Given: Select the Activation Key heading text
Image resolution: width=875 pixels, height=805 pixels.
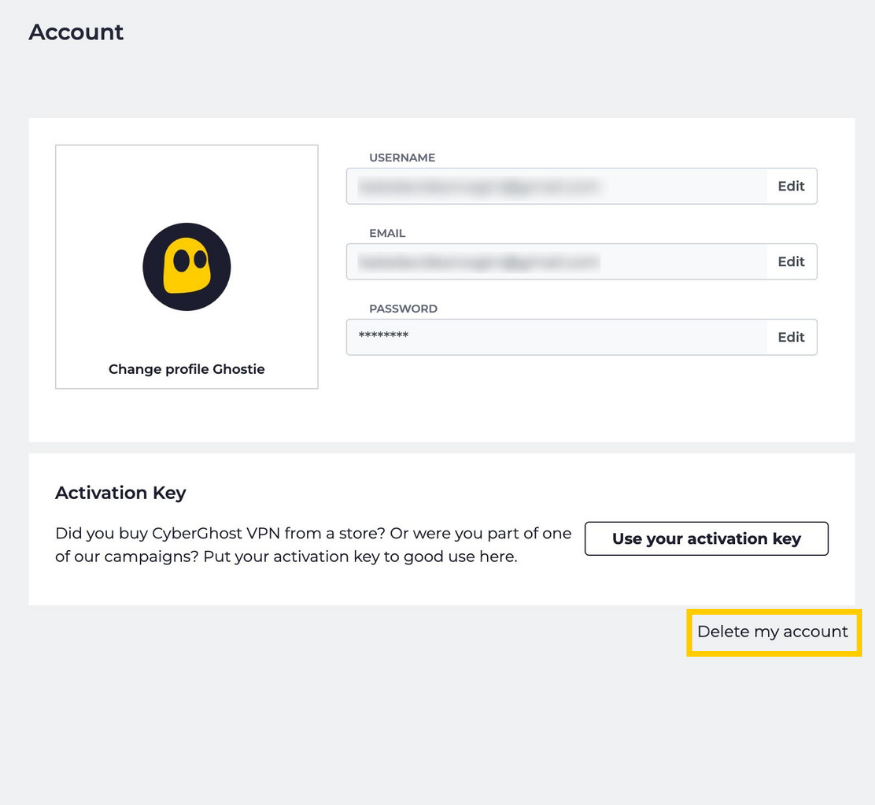Looking at the screenshot, I should [x=121, y=493].
